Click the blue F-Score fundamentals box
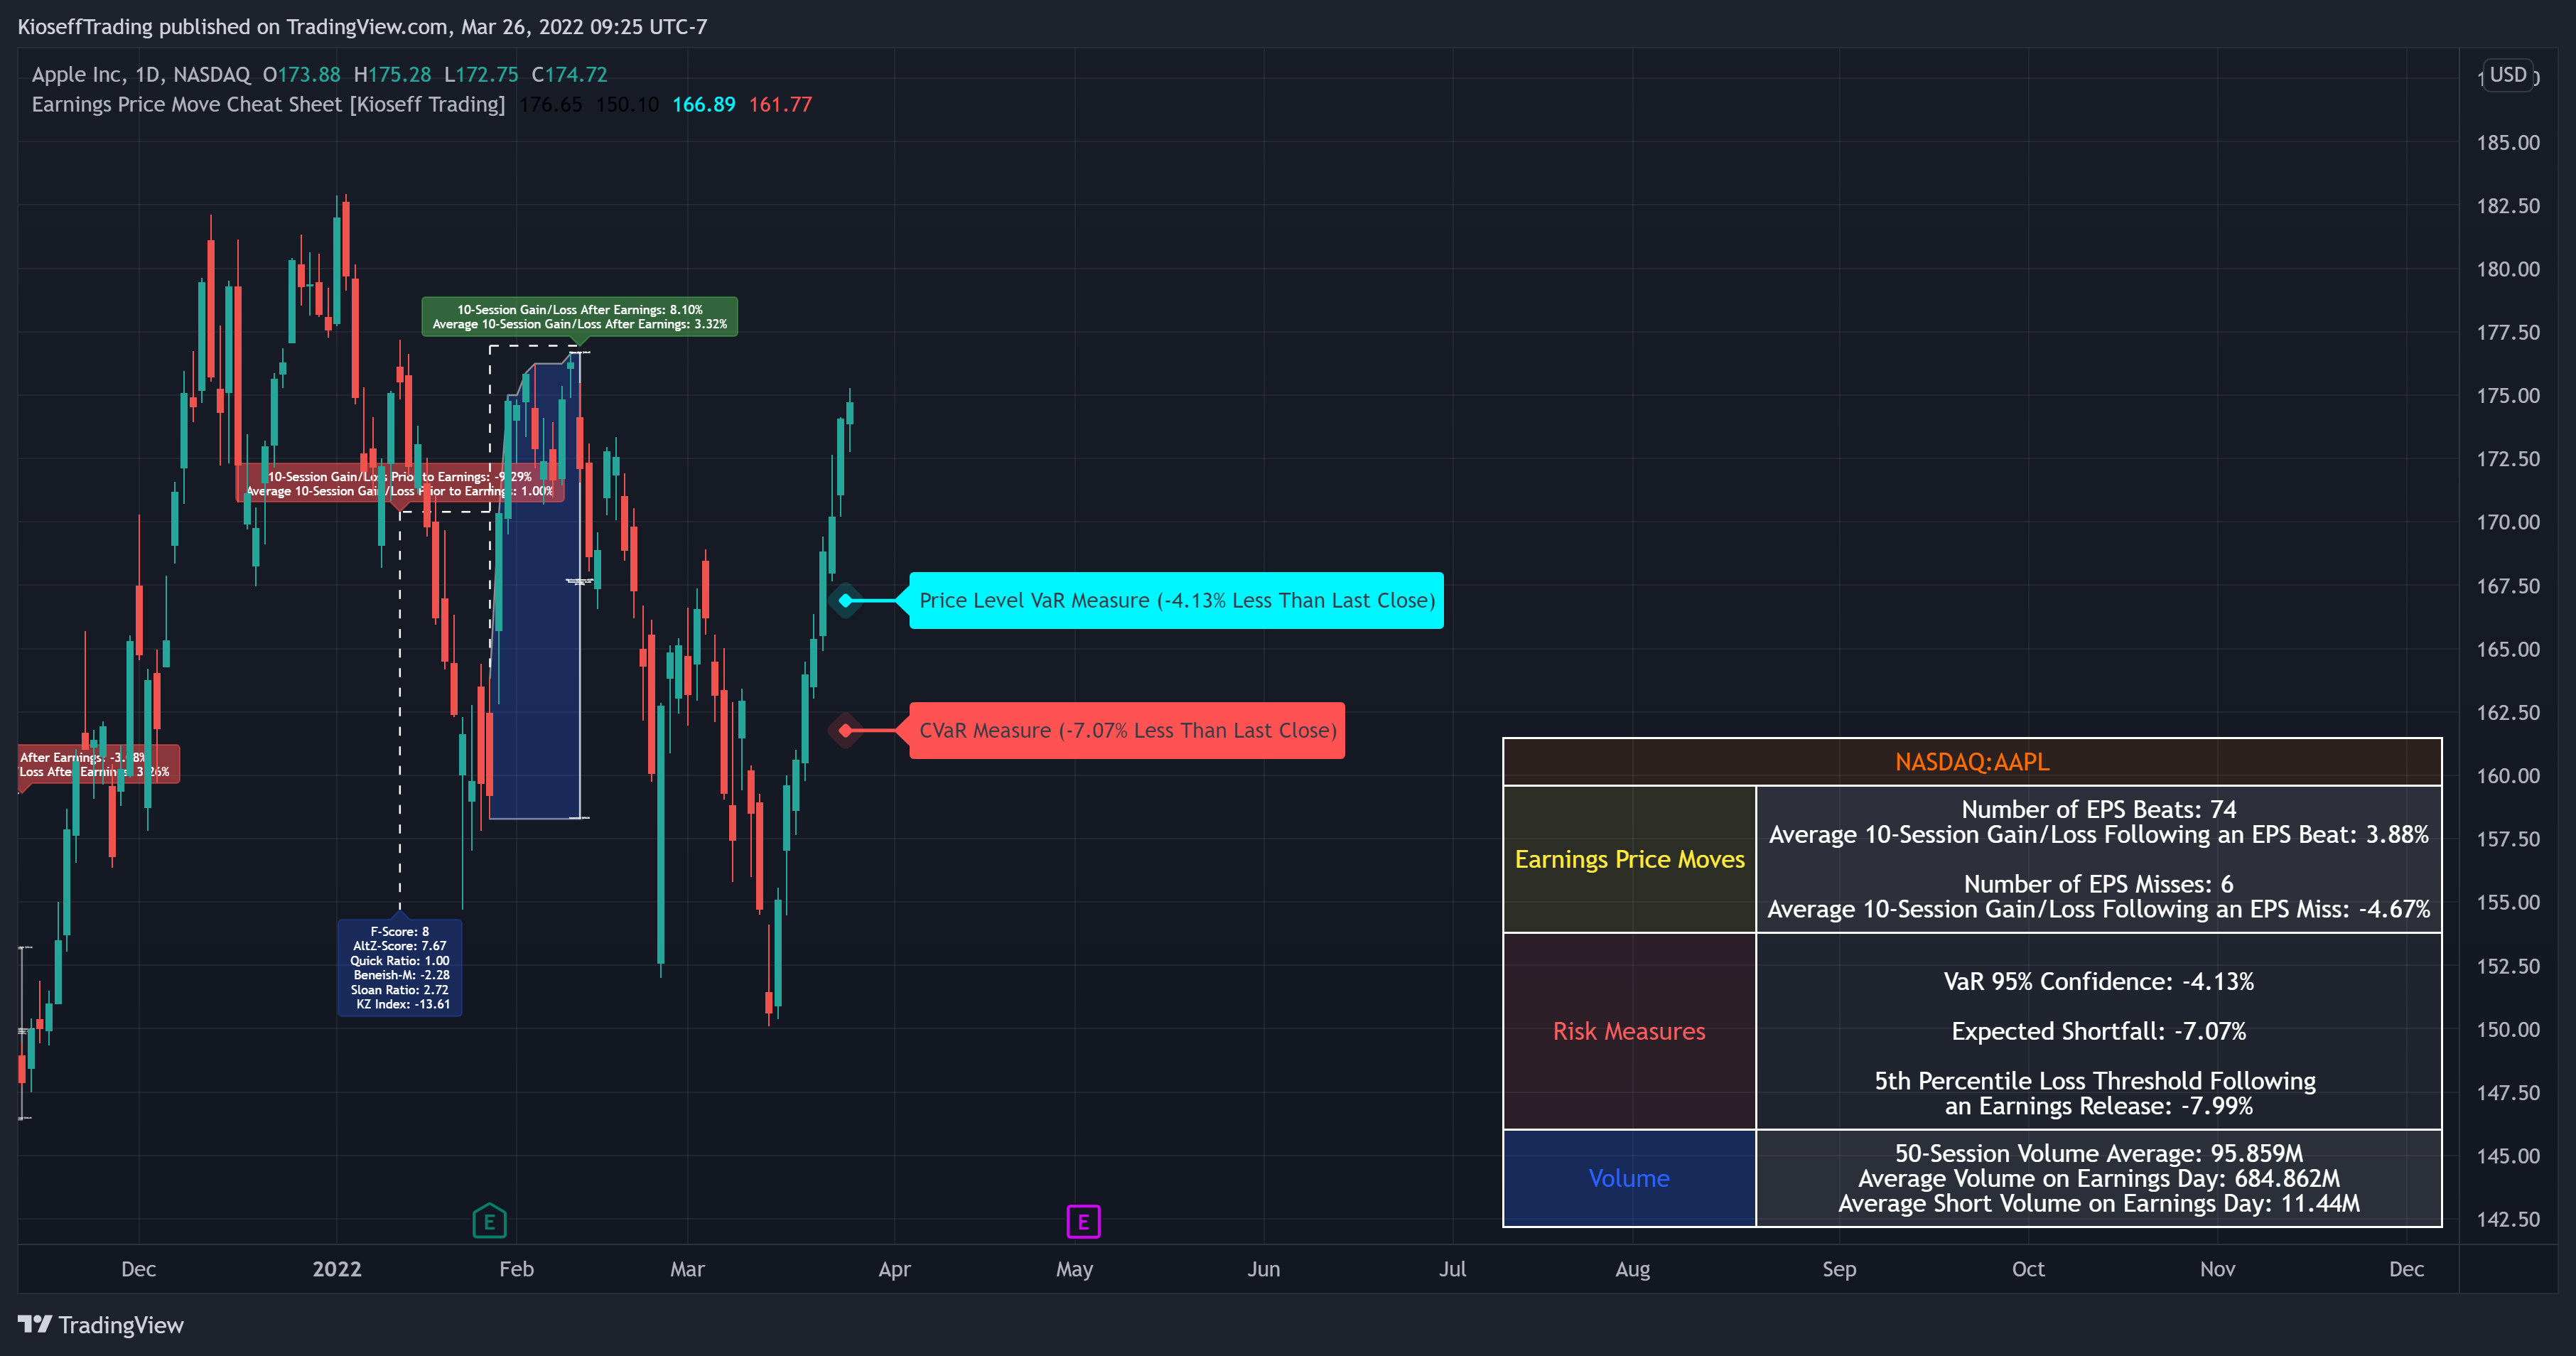 (400, 967)
